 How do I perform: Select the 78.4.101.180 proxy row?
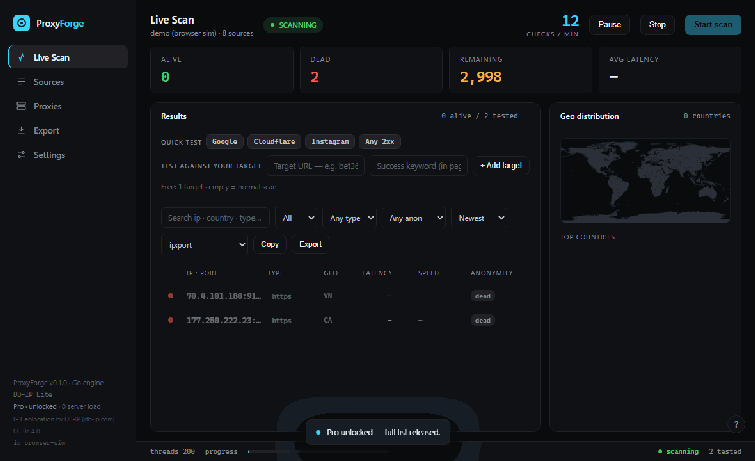pos(345,296)
